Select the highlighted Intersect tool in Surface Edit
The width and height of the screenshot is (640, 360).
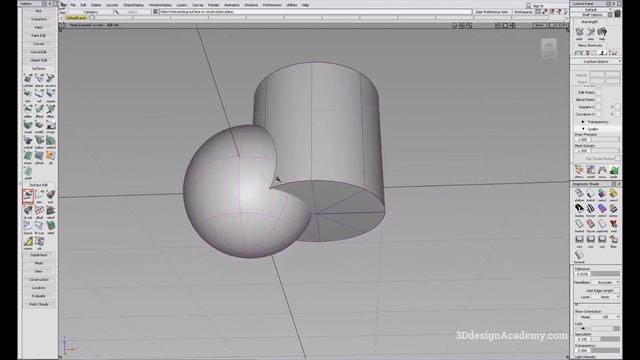pyautogui.click(x=28, y=196)
